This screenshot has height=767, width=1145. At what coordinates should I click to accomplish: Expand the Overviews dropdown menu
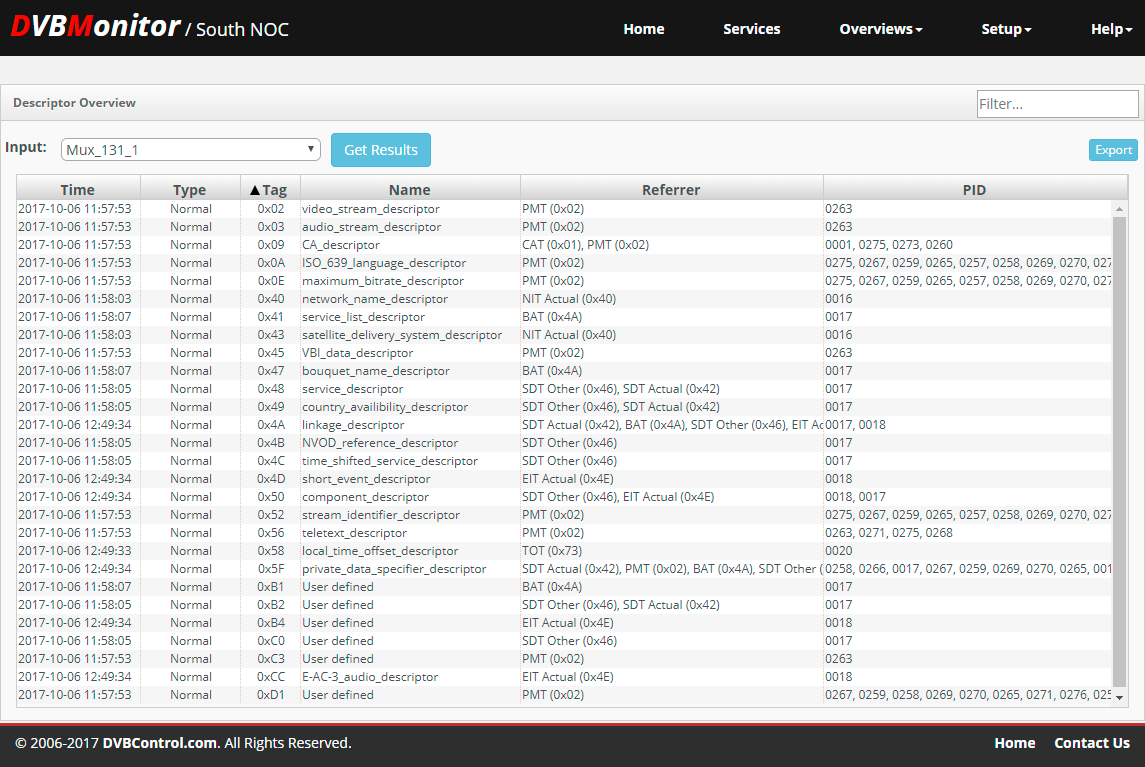point(881,29)
